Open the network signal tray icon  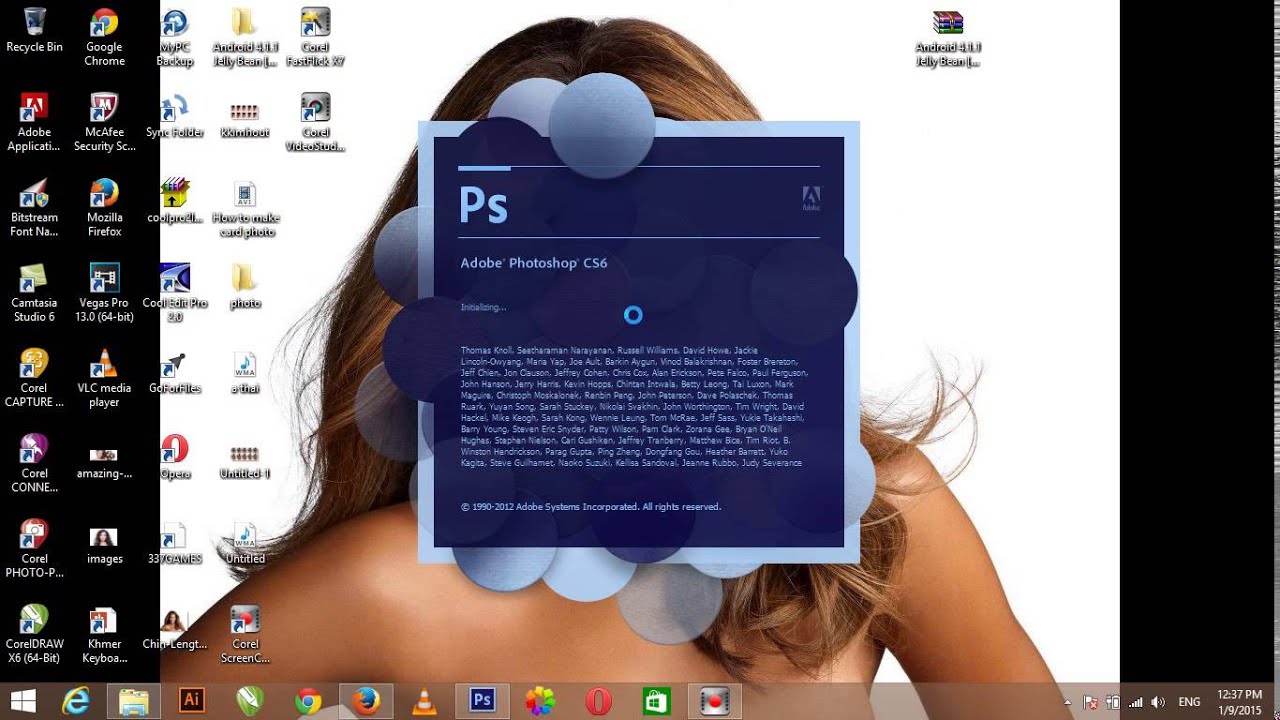coord(1135,702)
